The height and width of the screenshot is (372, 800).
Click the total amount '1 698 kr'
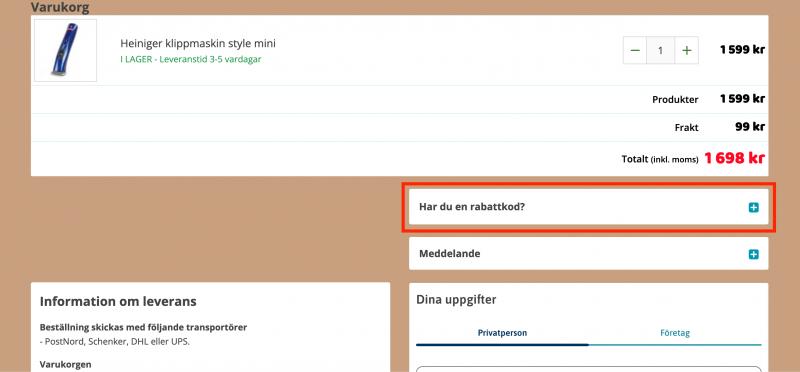coord(735,159)
